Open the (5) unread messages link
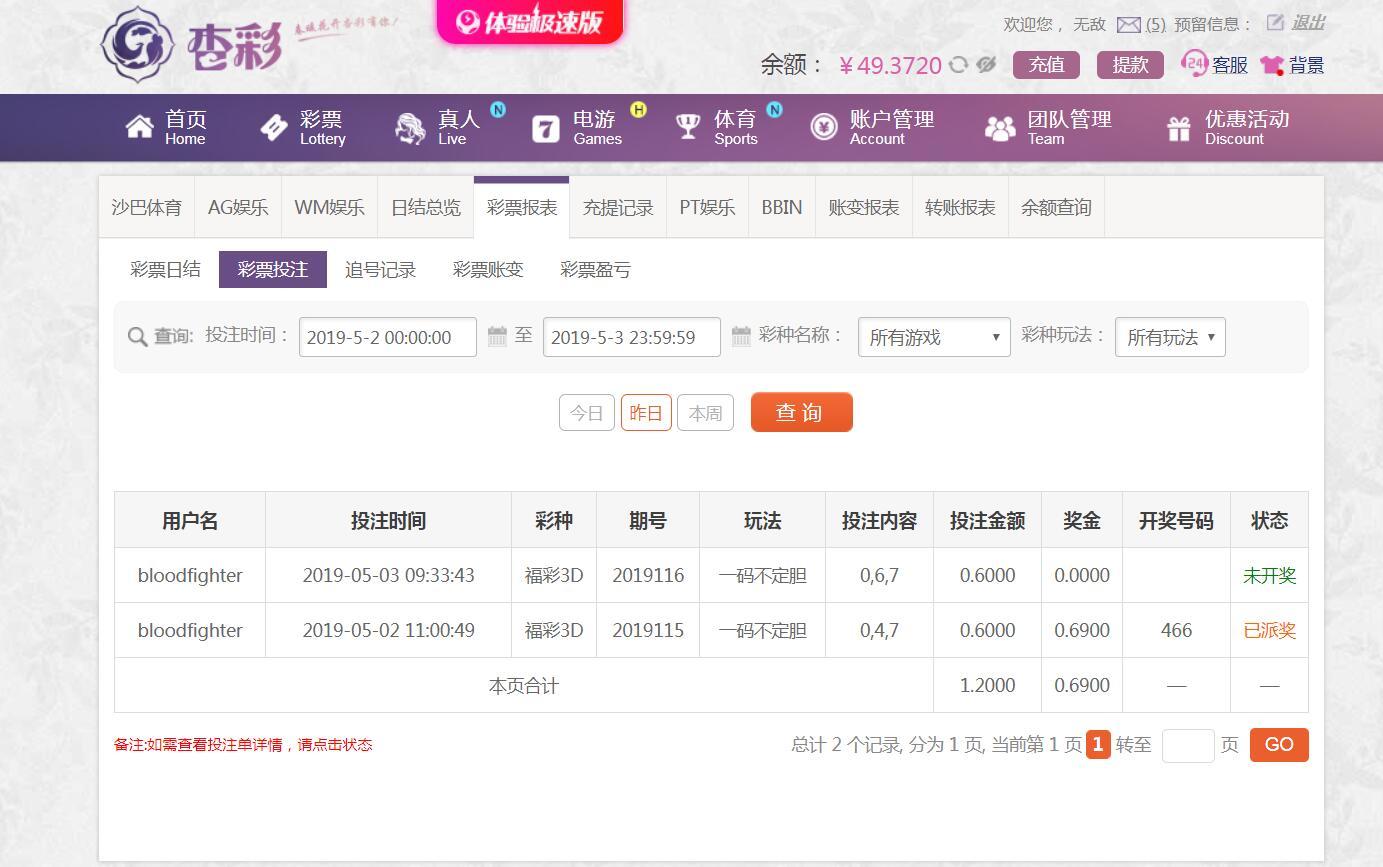Image resolution: width=1383 pixels, height=867 pixels. 1156,24
